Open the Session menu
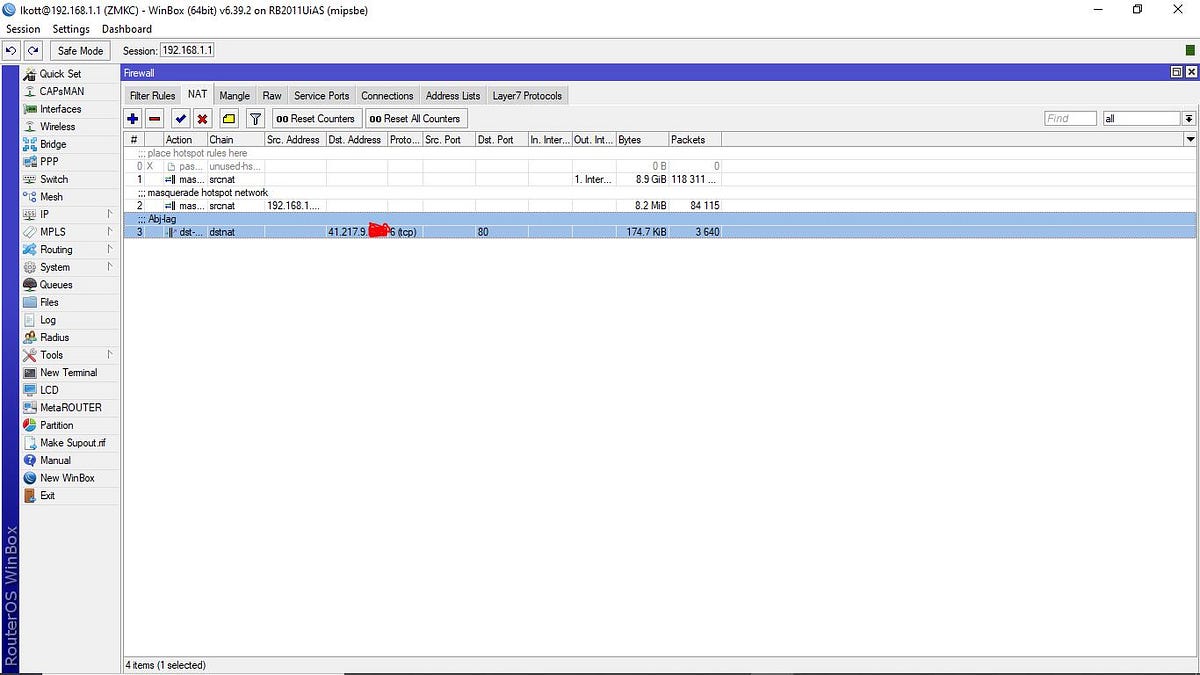The width and height of the screenshot is (1200, 675). coord(22,29)
